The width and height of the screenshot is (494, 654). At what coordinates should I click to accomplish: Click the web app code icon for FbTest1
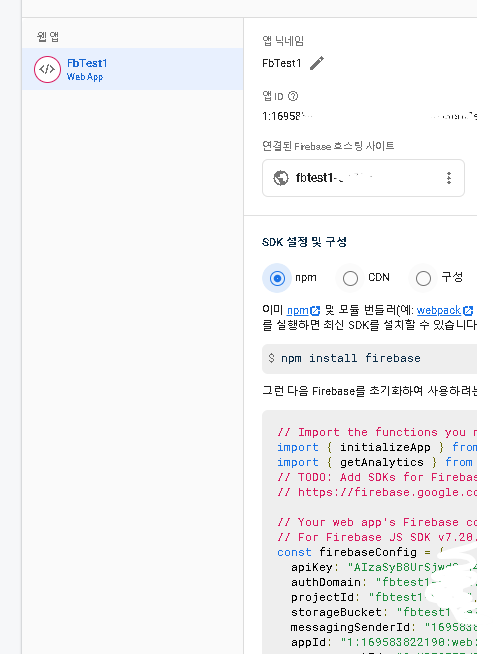(x=47, y=69)
